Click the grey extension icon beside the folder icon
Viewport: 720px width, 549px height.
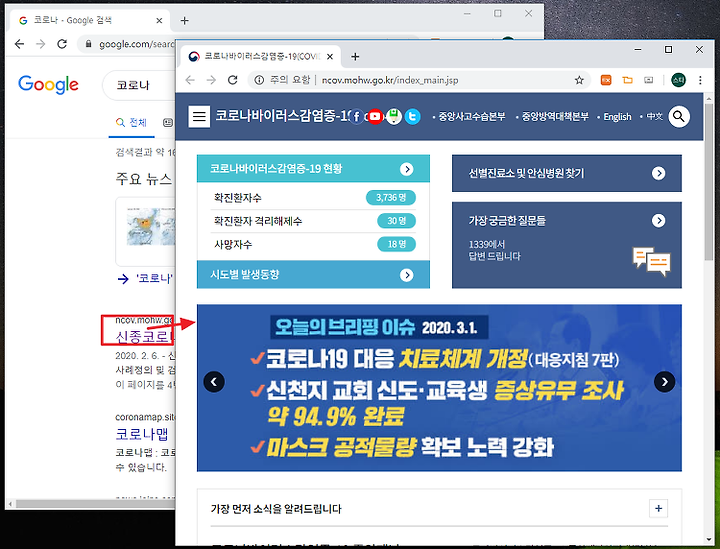pyautogui.click(x=648, y=80)
